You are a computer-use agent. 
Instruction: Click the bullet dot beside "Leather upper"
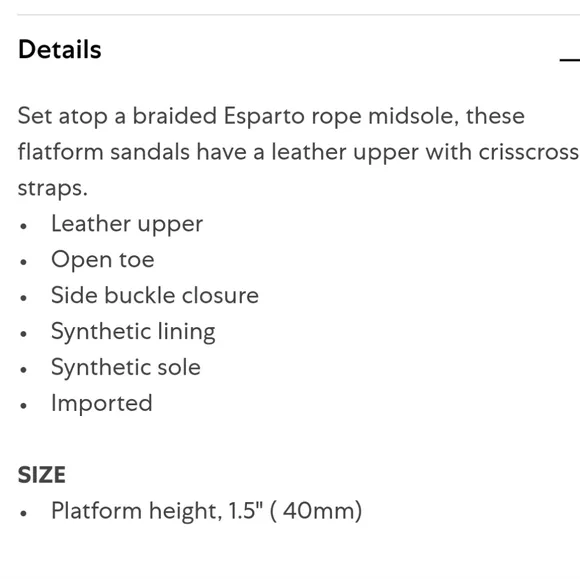[x=24, y=226]
